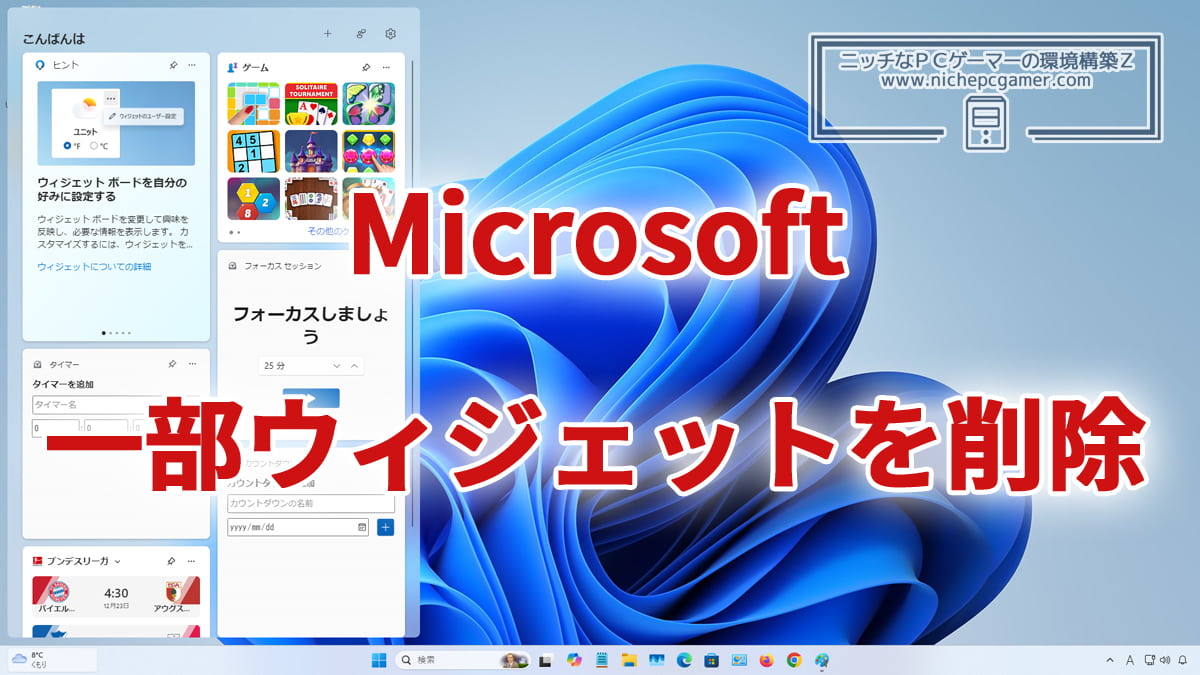1200x675 pixels.
Task: Open the Mahjong tiles game thumbnail
Action: [311, 199]
